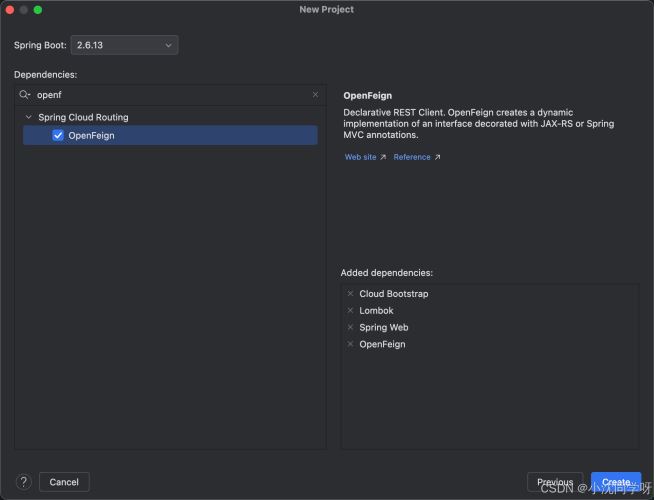Uncheck the OpenFeign checkbox
This screenshot has height=500, width=654.
(58, 135)
